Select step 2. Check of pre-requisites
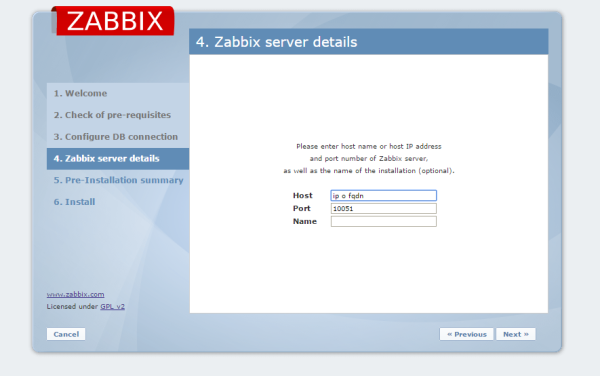Screen dimensions: 600x376 coord(112,115)
